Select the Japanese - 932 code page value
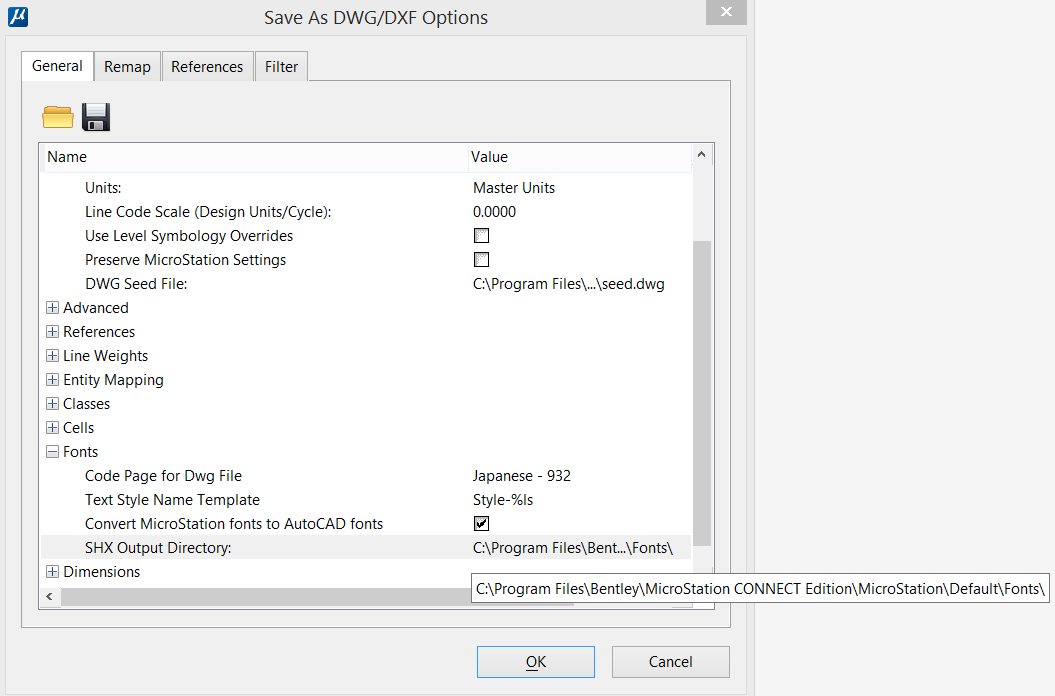The image size is (1055, 696). (521, 476)
